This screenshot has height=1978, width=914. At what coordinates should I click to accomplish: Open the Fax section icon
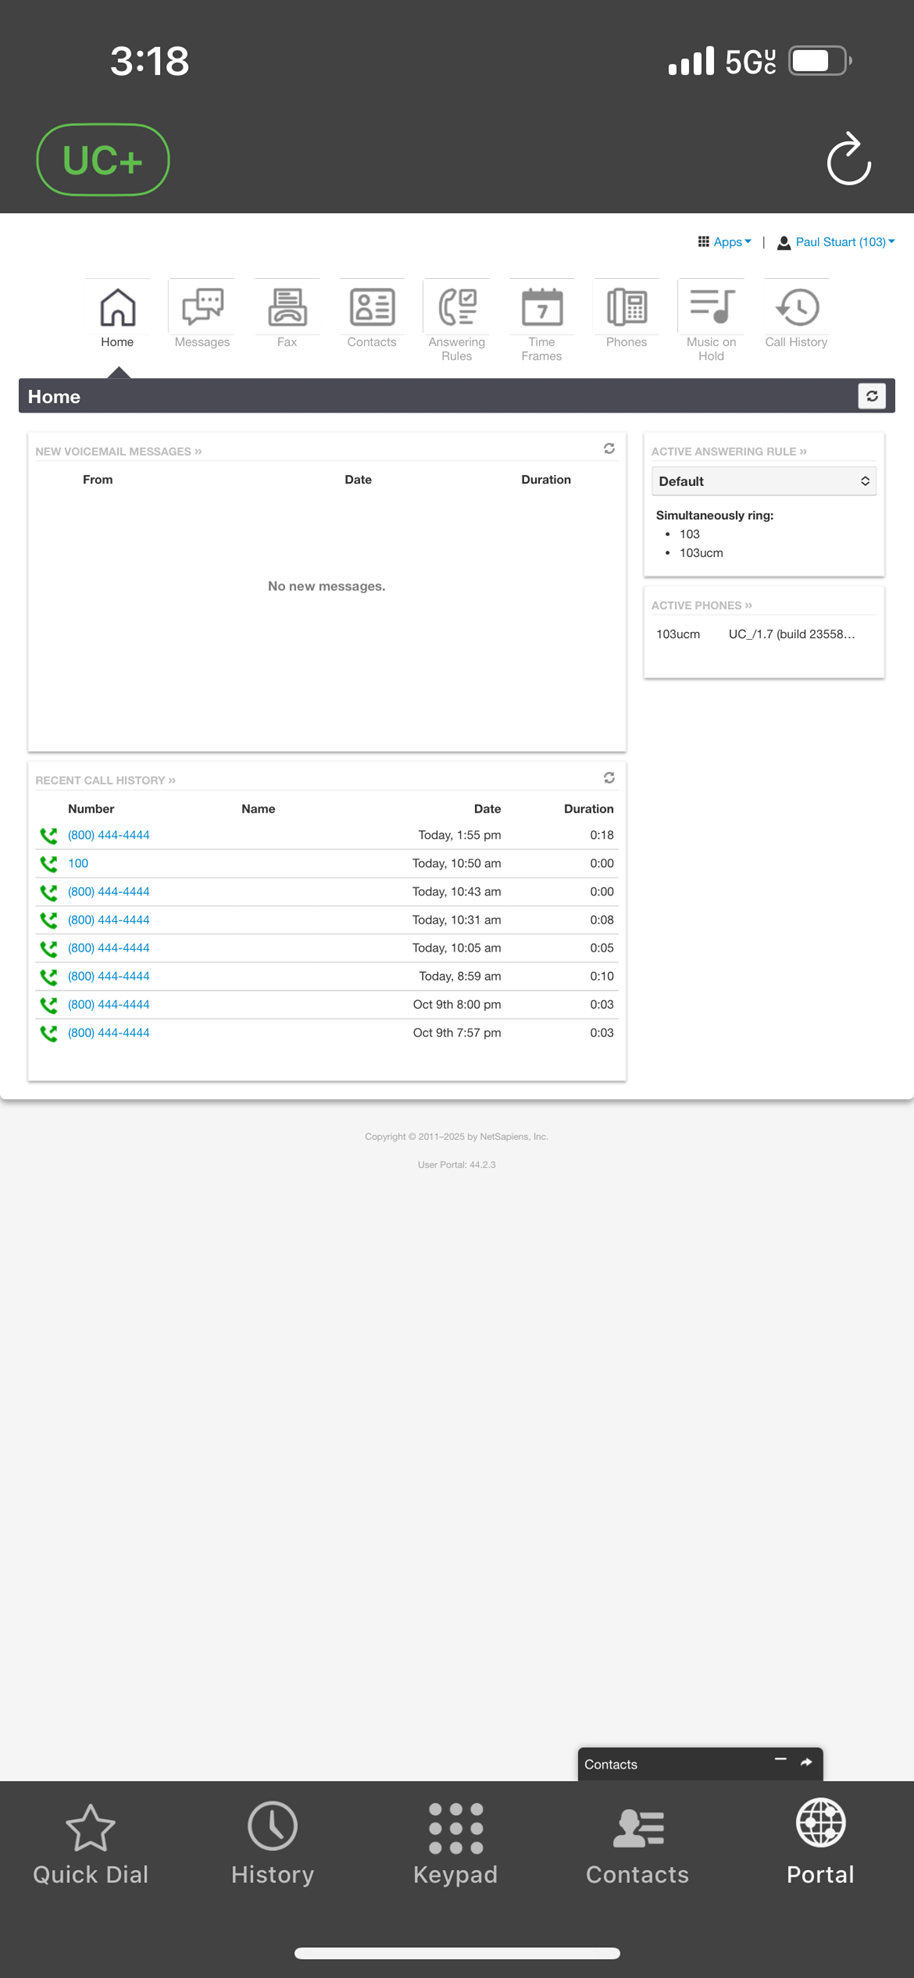click(287, 309)
